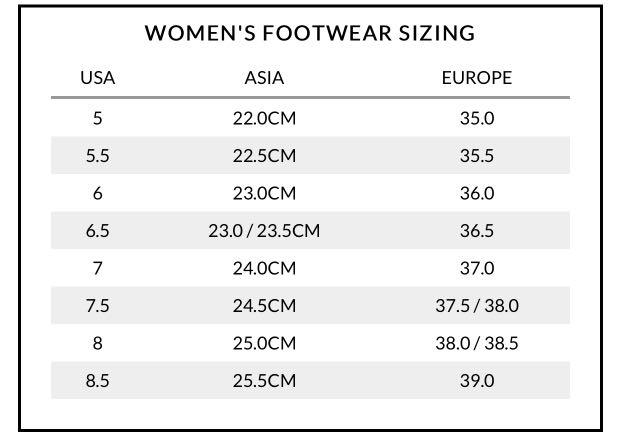Click the 24.0CM Asia size cell
621x433 pixels.
264,268
